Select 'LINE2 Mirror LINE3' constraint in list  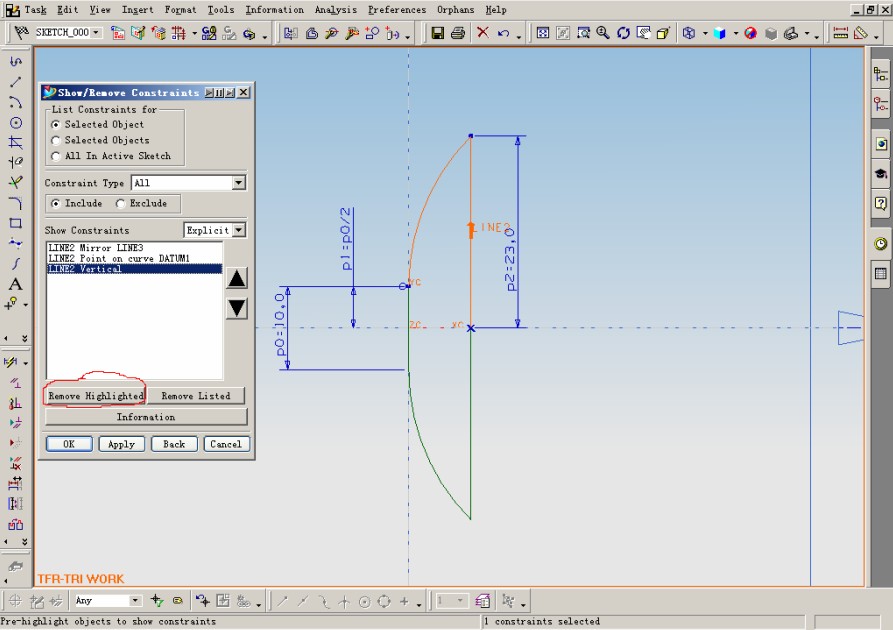[x=96, y=248]
